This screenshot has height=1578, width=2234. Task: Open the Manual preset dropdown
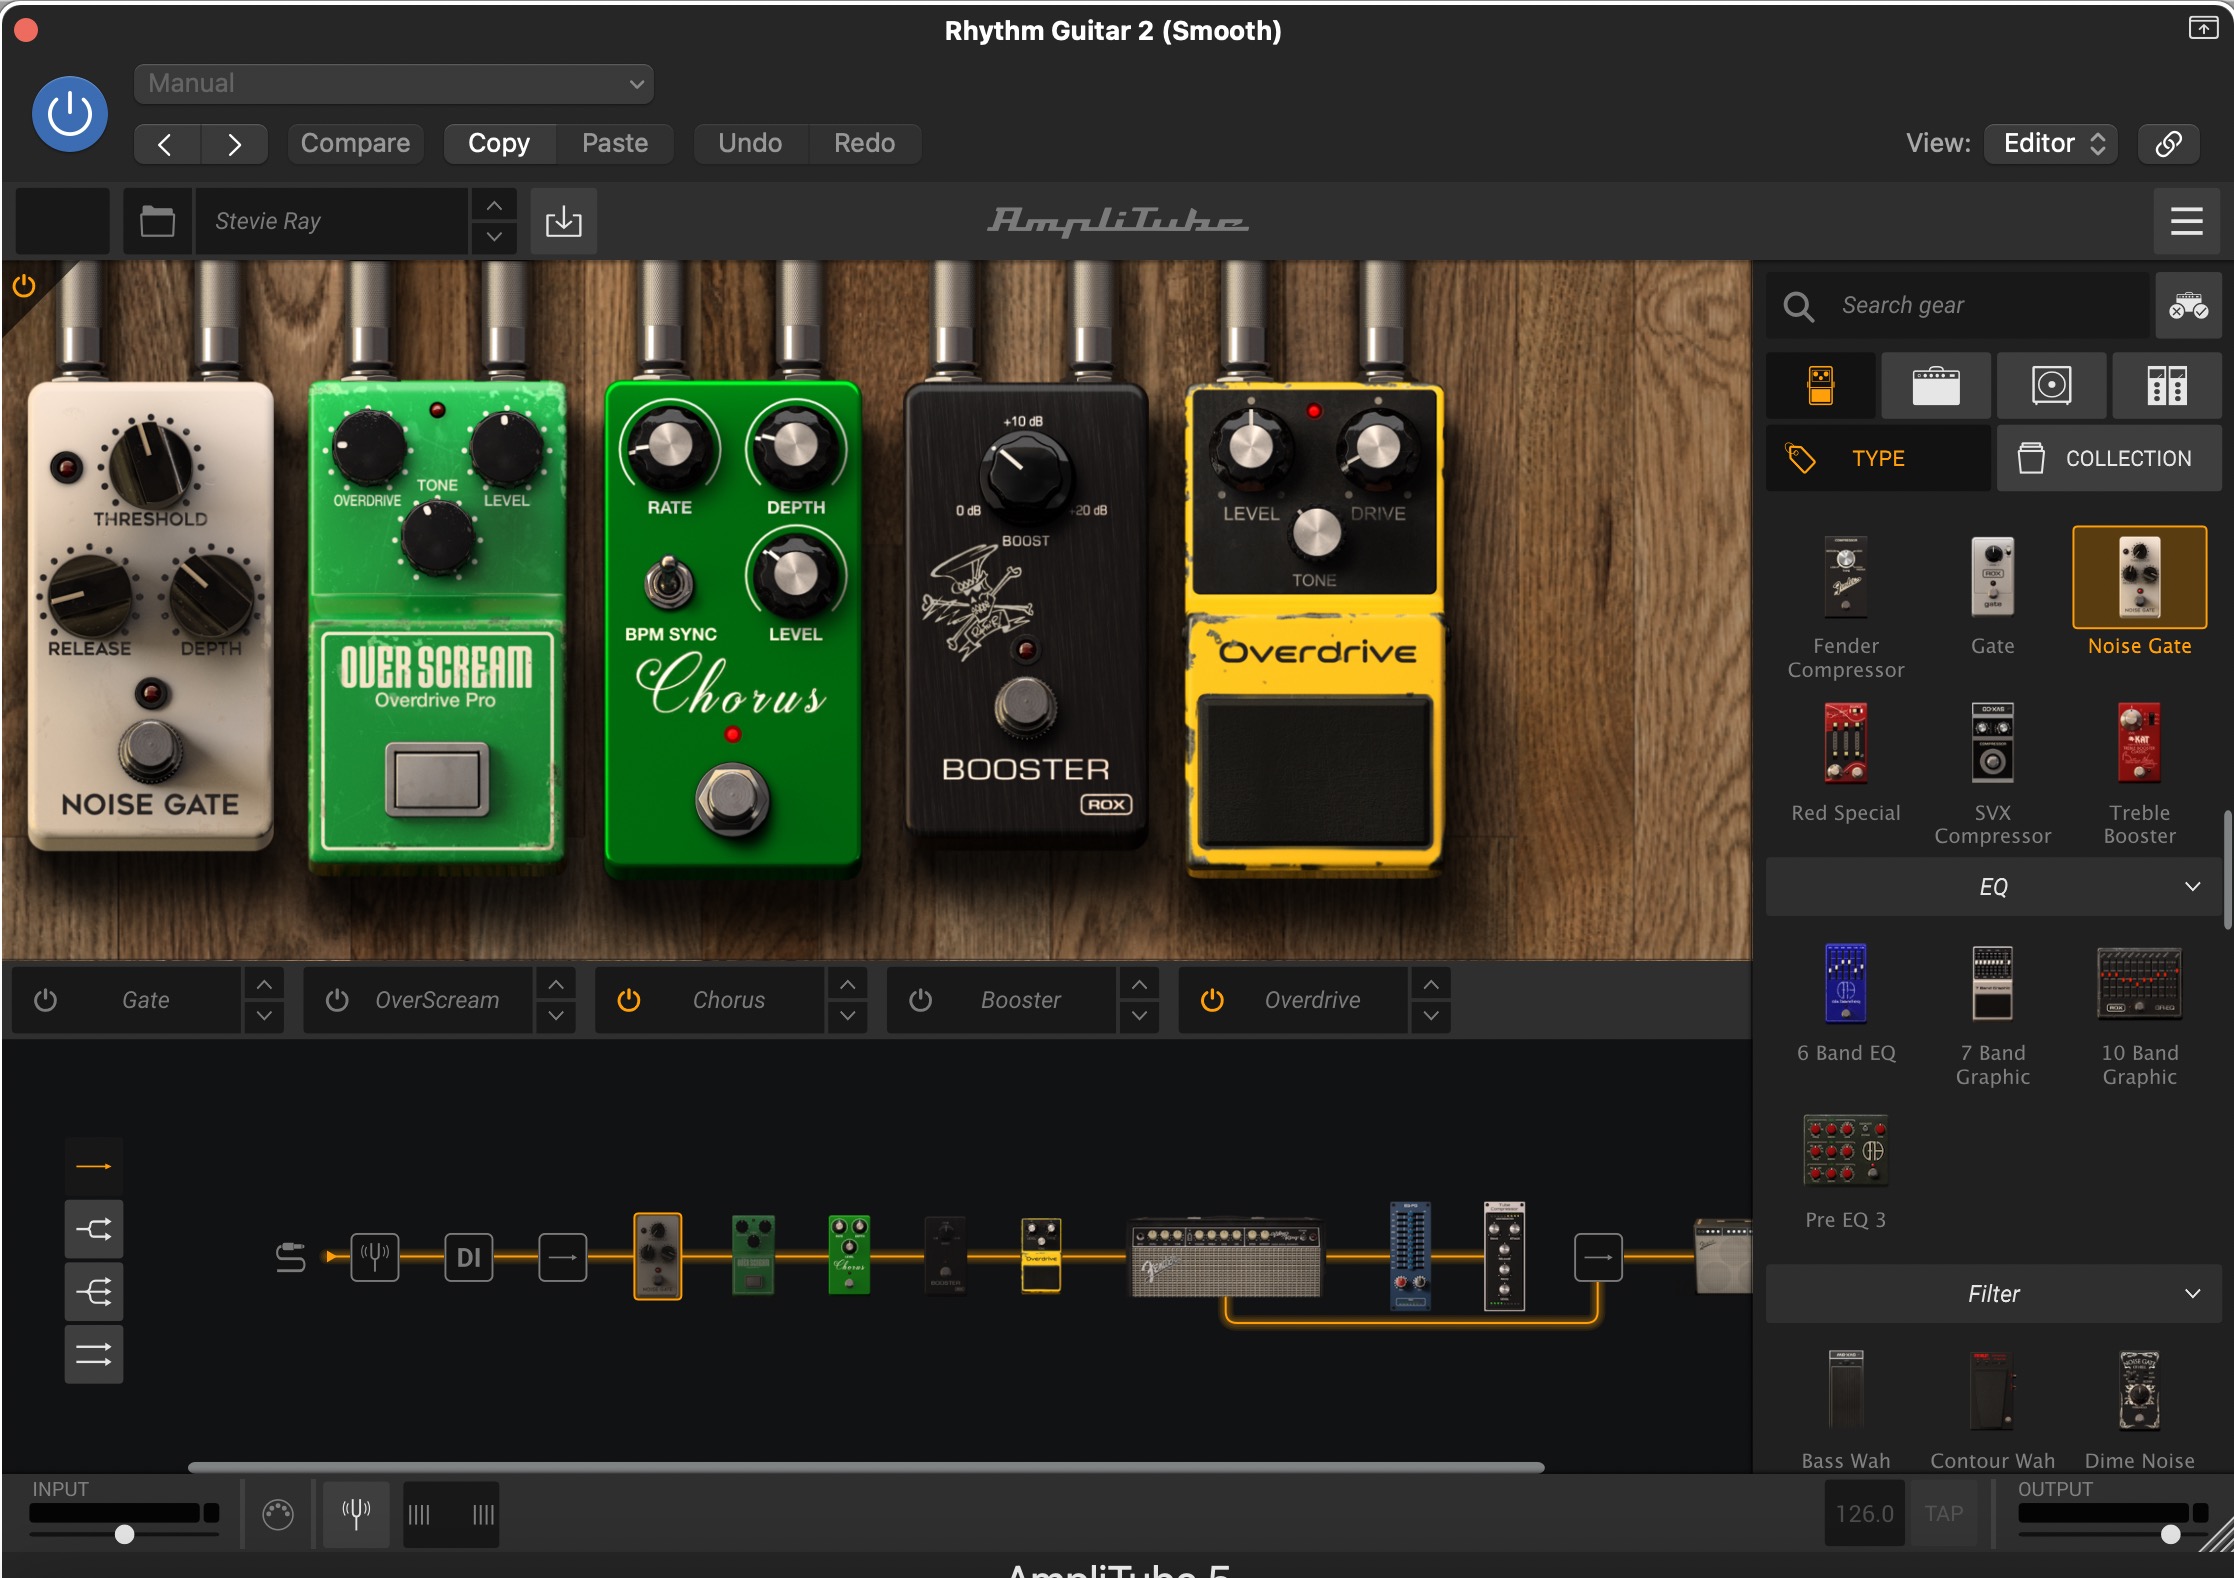[x=394, y=83]
